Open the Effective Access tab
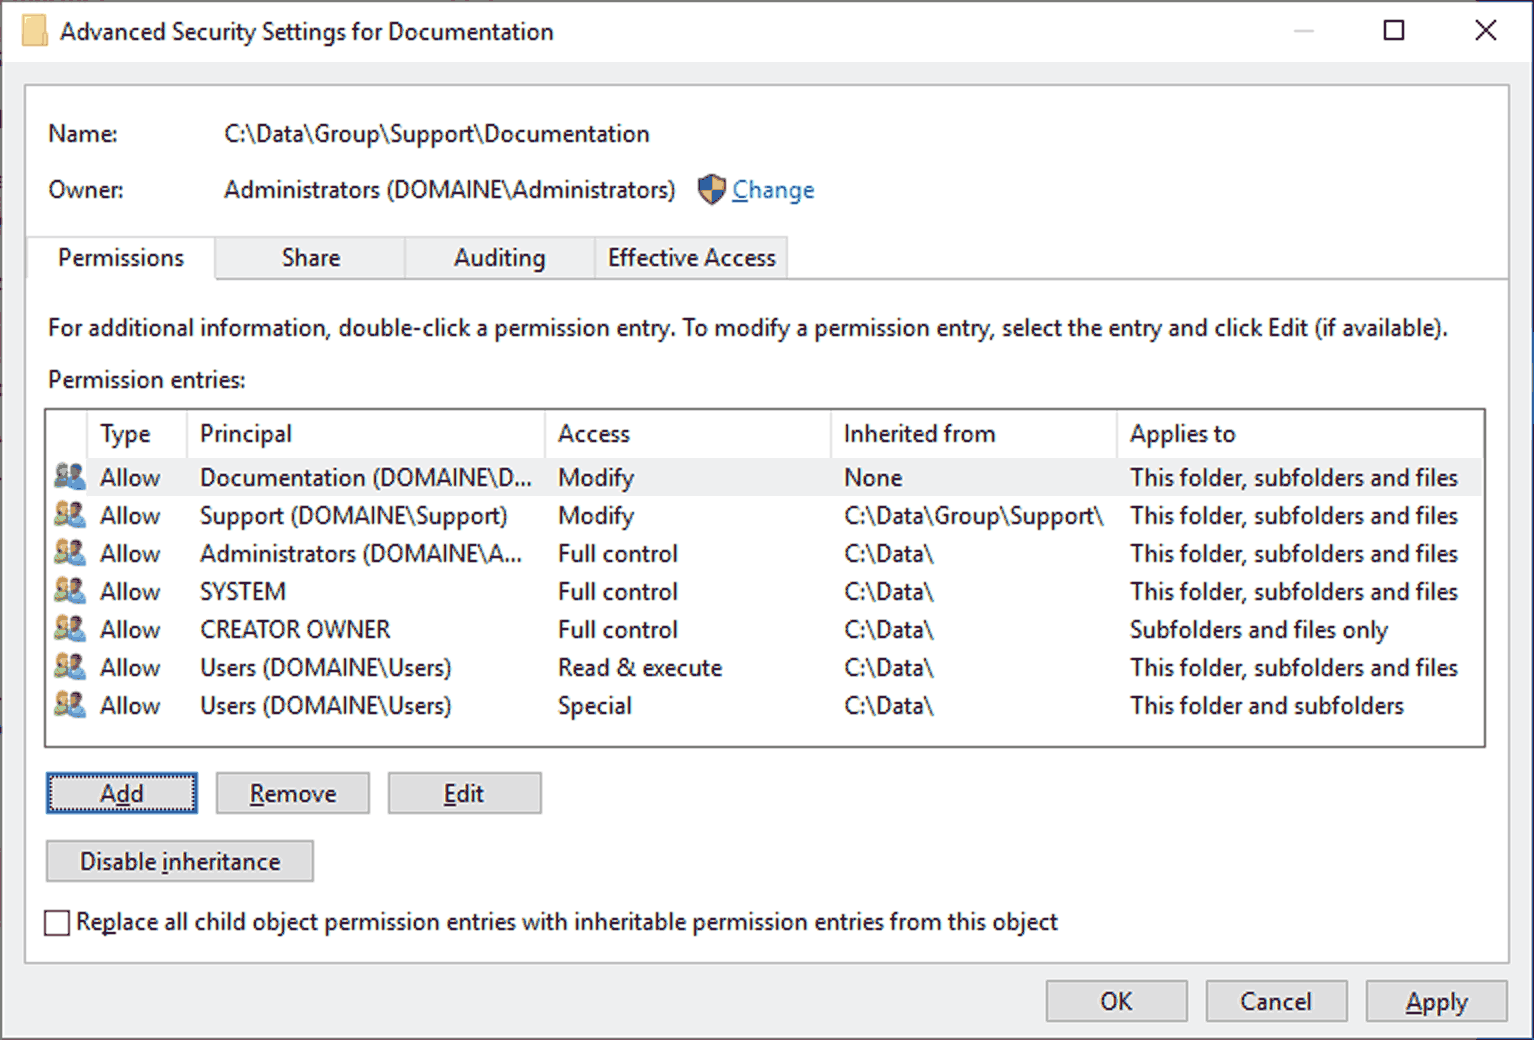1534x1040 pixels. (691, 258)
